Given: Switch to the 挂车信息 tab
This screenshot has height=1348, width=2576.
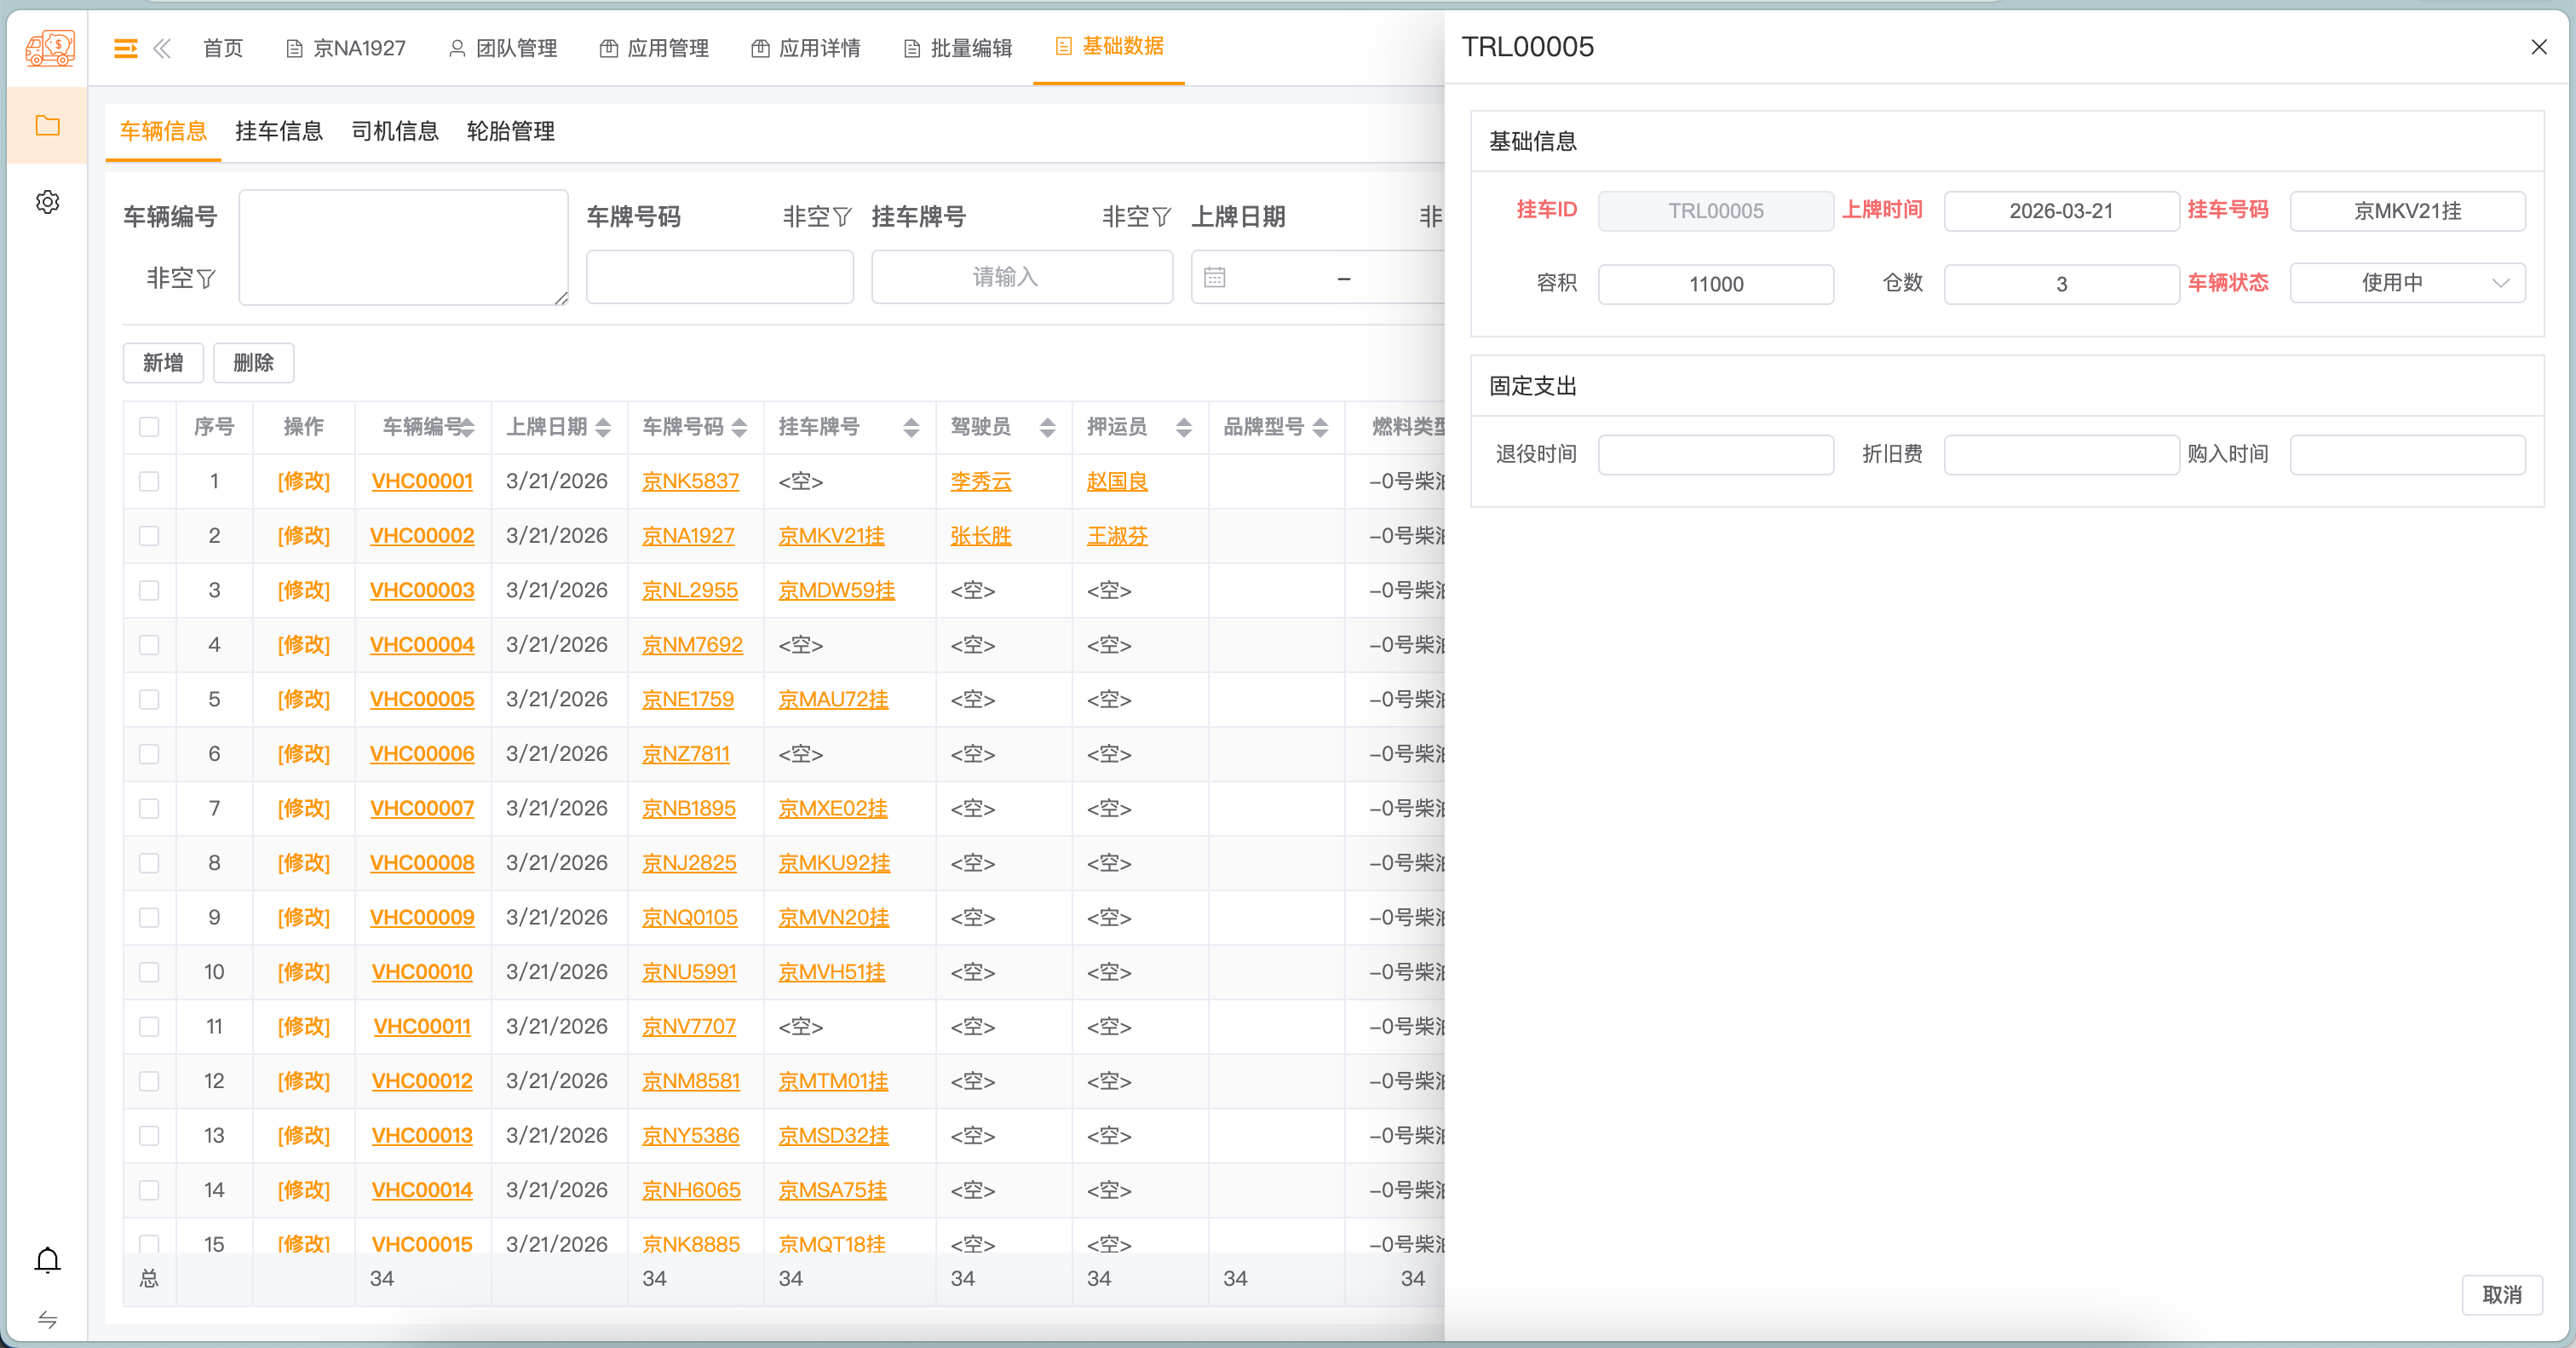Looking at the screenshot, I should click(278, 131).
